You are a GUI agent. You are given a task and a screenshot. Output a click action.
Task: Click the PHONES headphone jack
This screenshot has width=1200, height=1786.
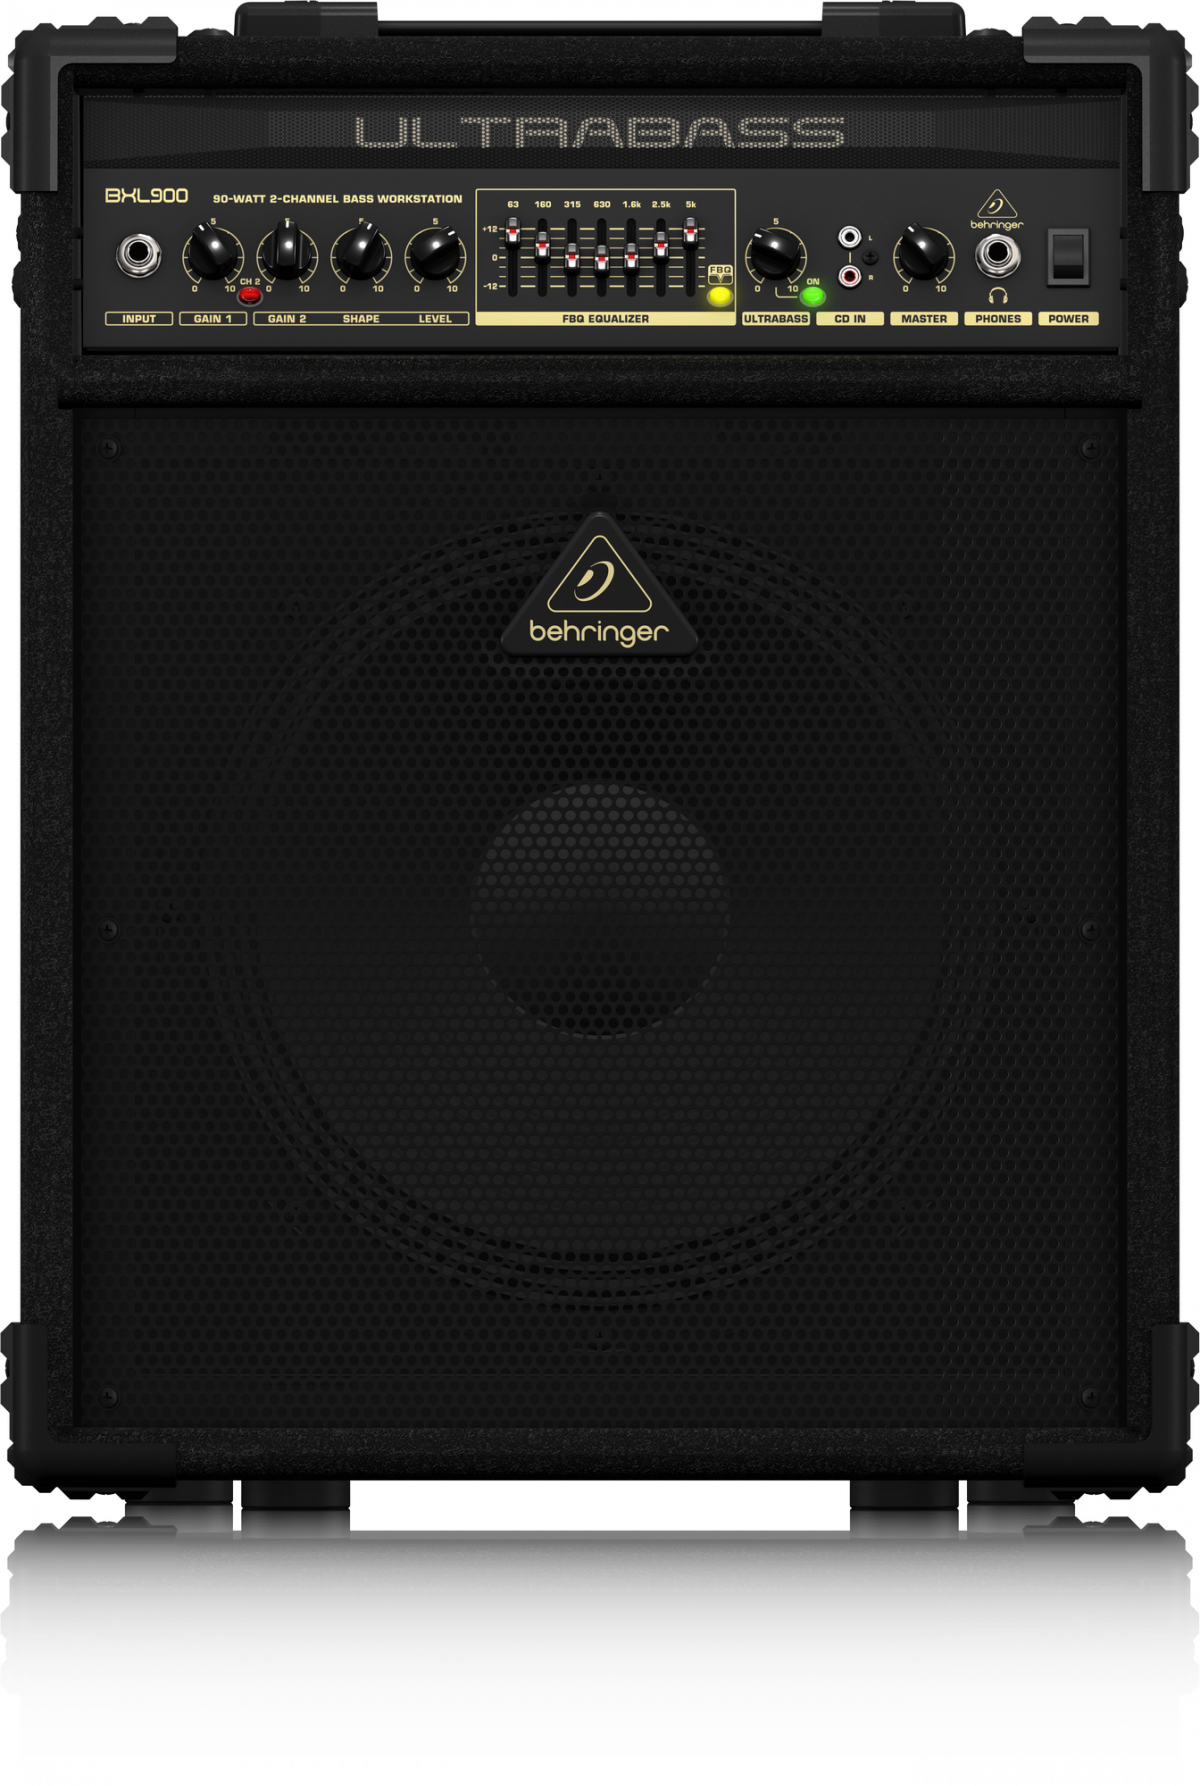pos(997,256)
